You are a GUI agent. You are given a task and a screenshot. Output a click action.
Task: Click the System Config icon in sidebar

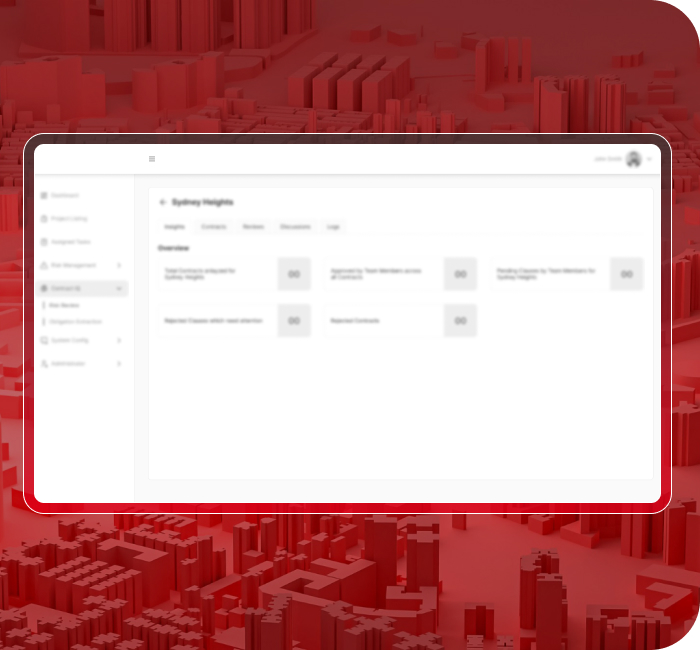click(44, 341)
